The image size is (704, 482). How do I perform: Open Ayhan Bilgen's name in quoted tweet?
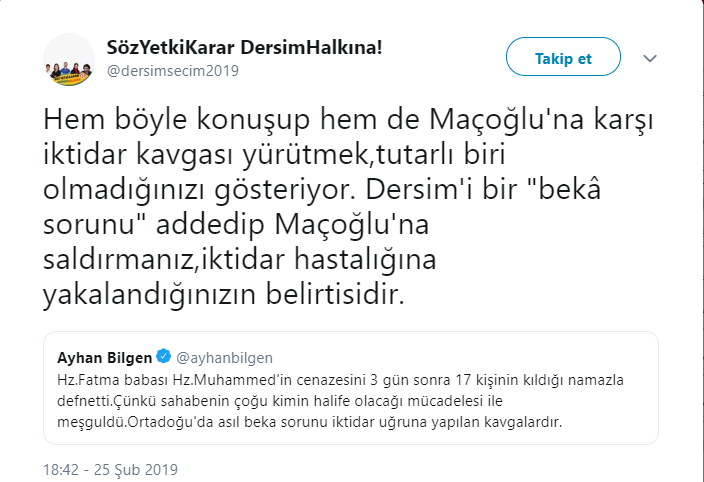click(106, 357)
